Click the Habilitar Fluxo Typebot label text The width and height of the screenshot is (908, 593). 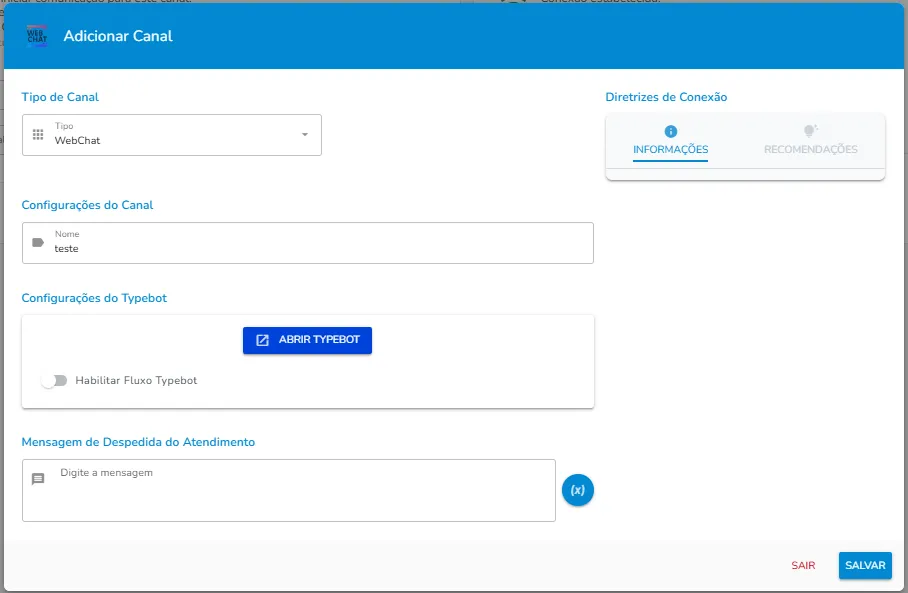click(x=136, y=380)
